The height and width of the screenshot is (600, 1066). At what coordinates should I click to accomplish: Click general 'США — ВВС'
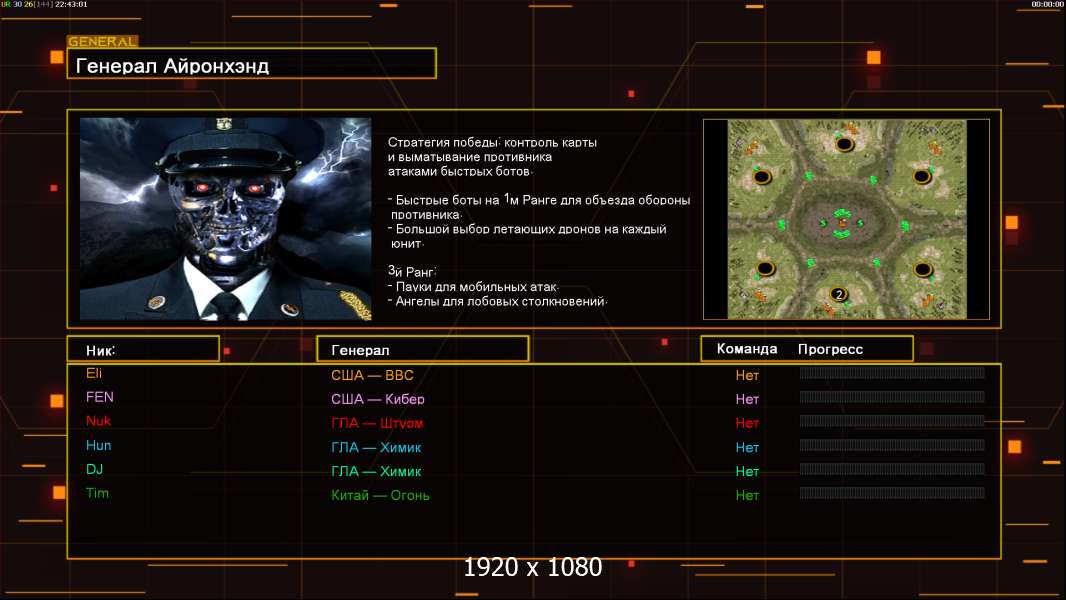tap(372, 375)
